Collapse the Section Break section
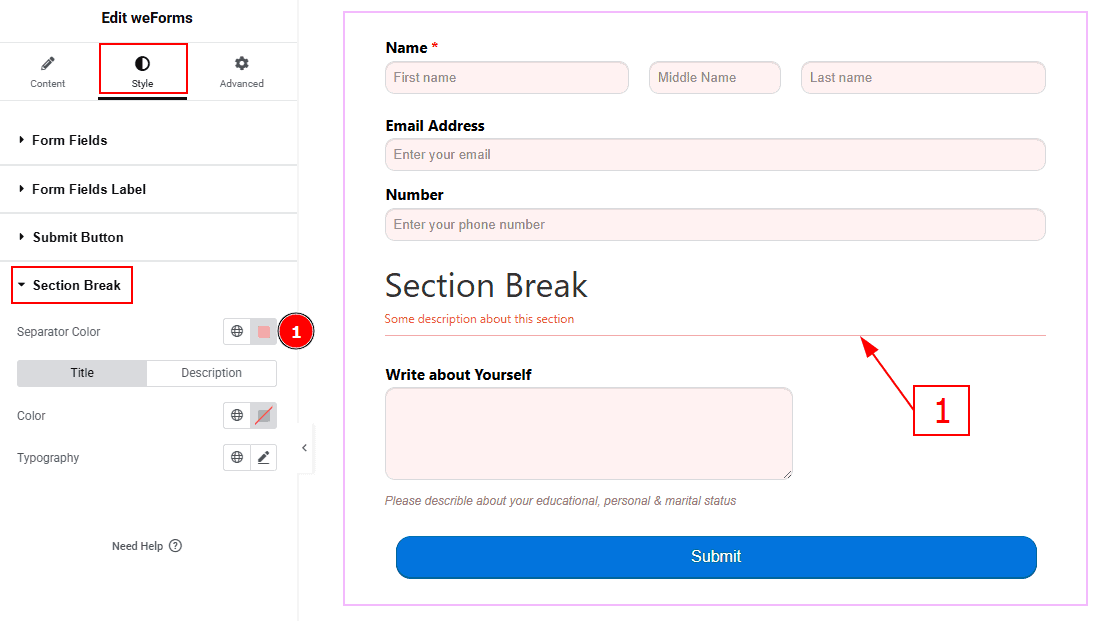This screenshot has width=1100, height=621. click(x=72, y=285)
